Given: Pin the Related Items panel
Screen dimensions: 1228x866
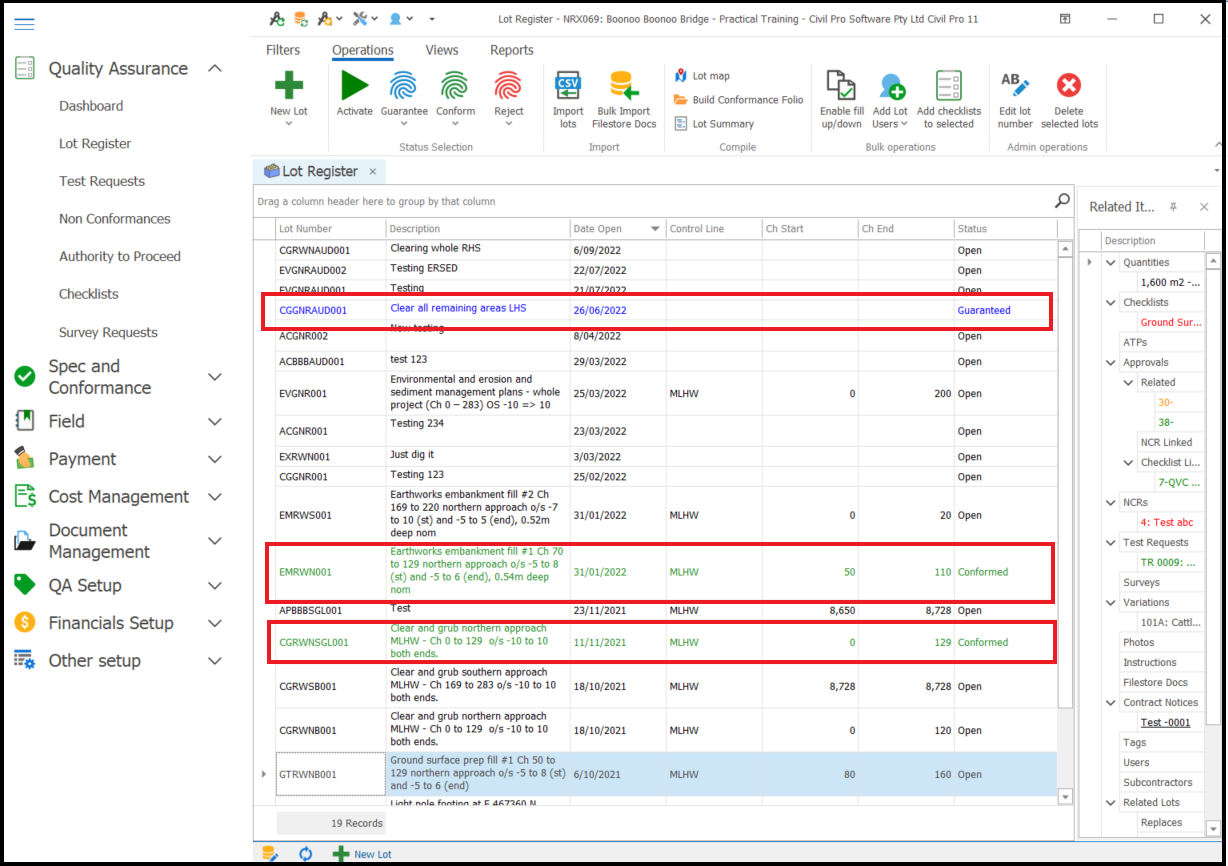Looking at the screenshot, I should pos(1174,207).
